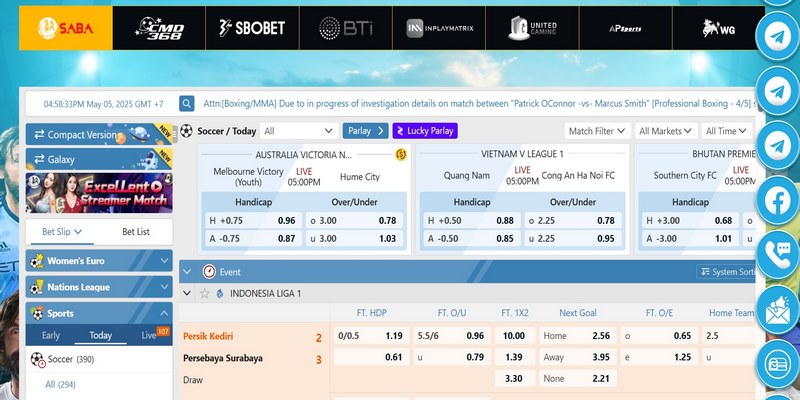Open the All Markets dropdown
This screenshot has height=400, width=800.
(665, 131)
